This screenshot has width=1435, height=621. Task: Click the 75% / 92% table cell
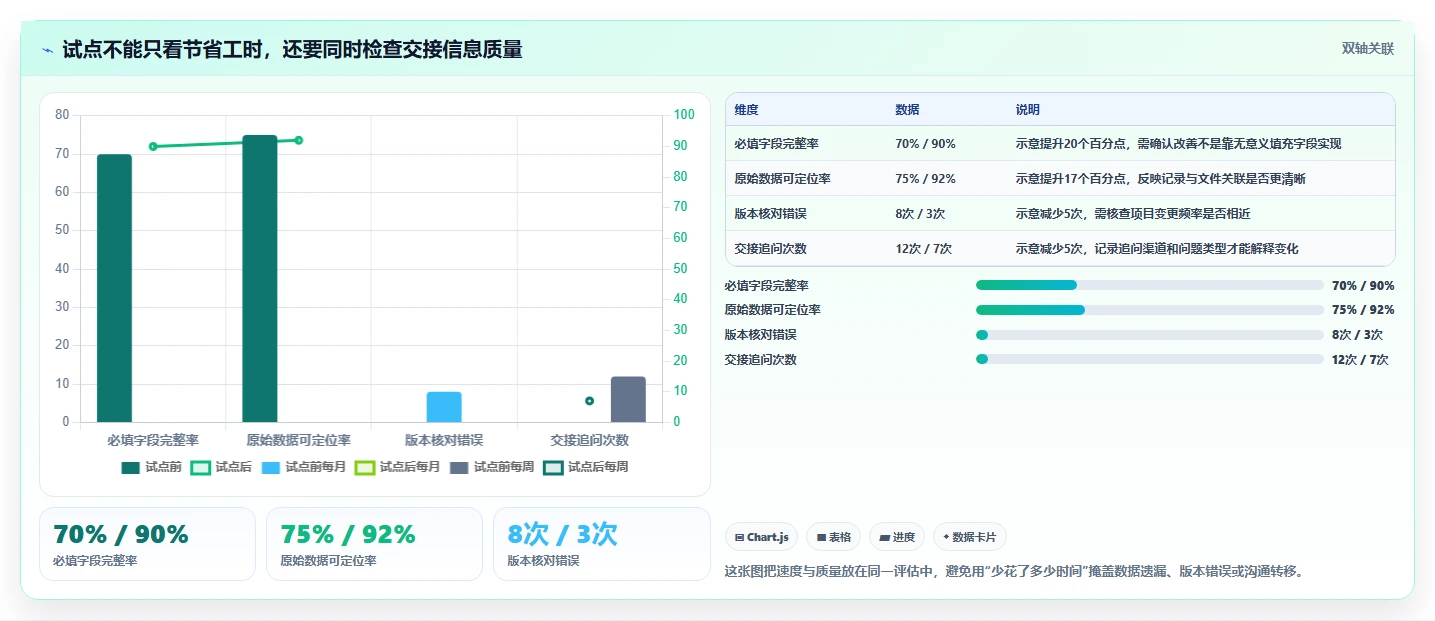coord(925,179)
